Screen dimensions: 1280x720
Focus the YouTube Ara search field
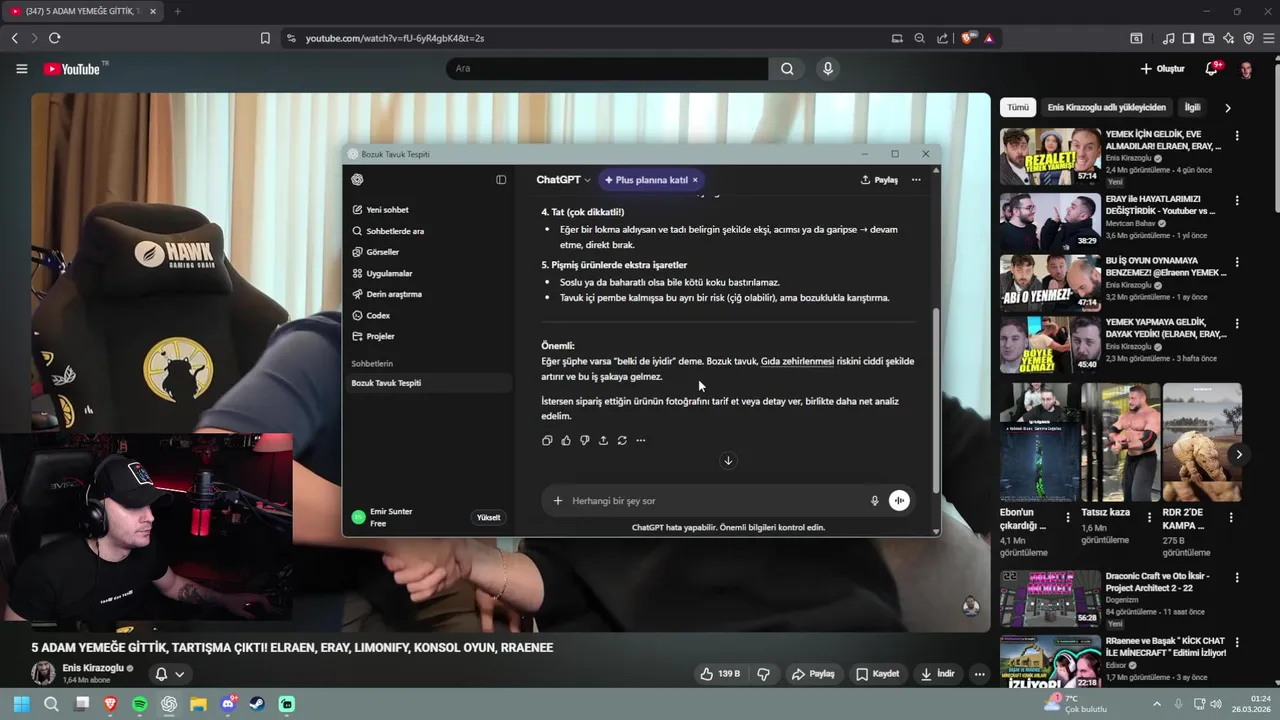coord(606,69)
